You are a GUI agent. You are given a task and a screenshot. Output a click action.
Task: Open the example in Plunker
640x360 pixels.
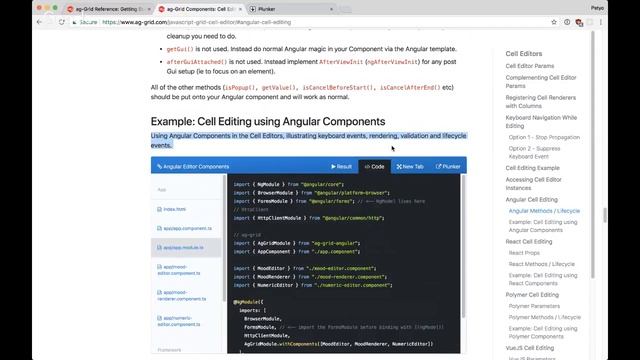(448, 167)
